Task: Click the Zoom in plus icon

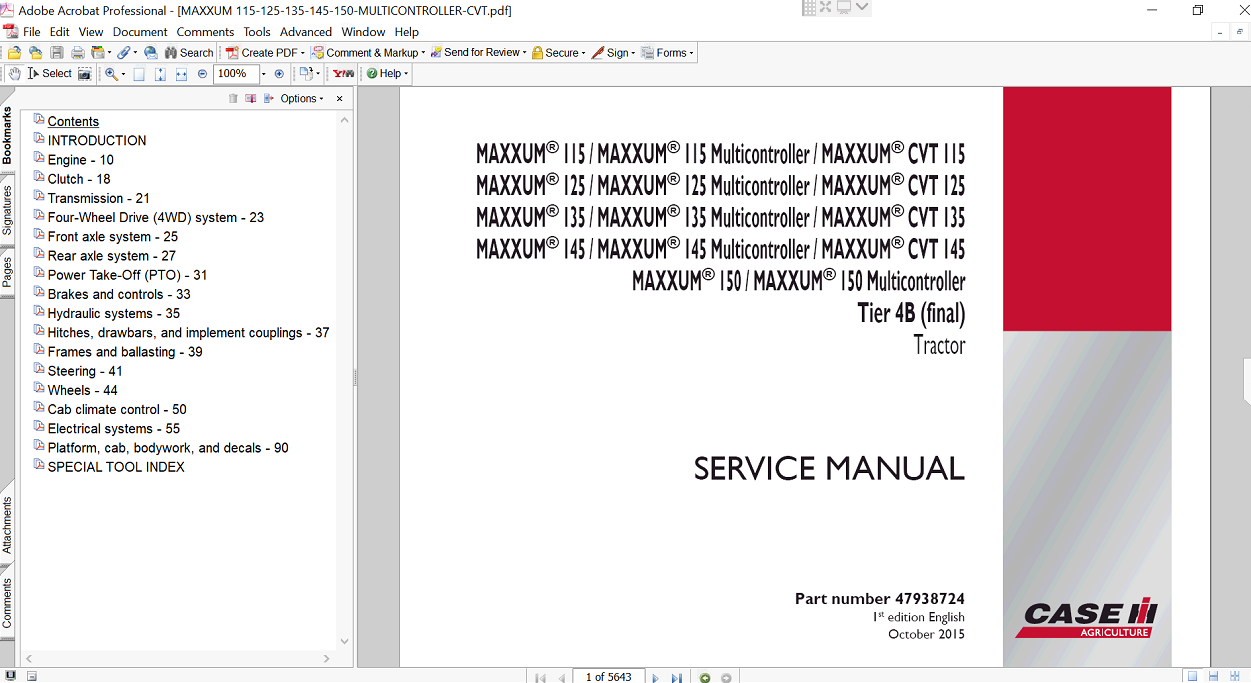Action: pos(279,74)
